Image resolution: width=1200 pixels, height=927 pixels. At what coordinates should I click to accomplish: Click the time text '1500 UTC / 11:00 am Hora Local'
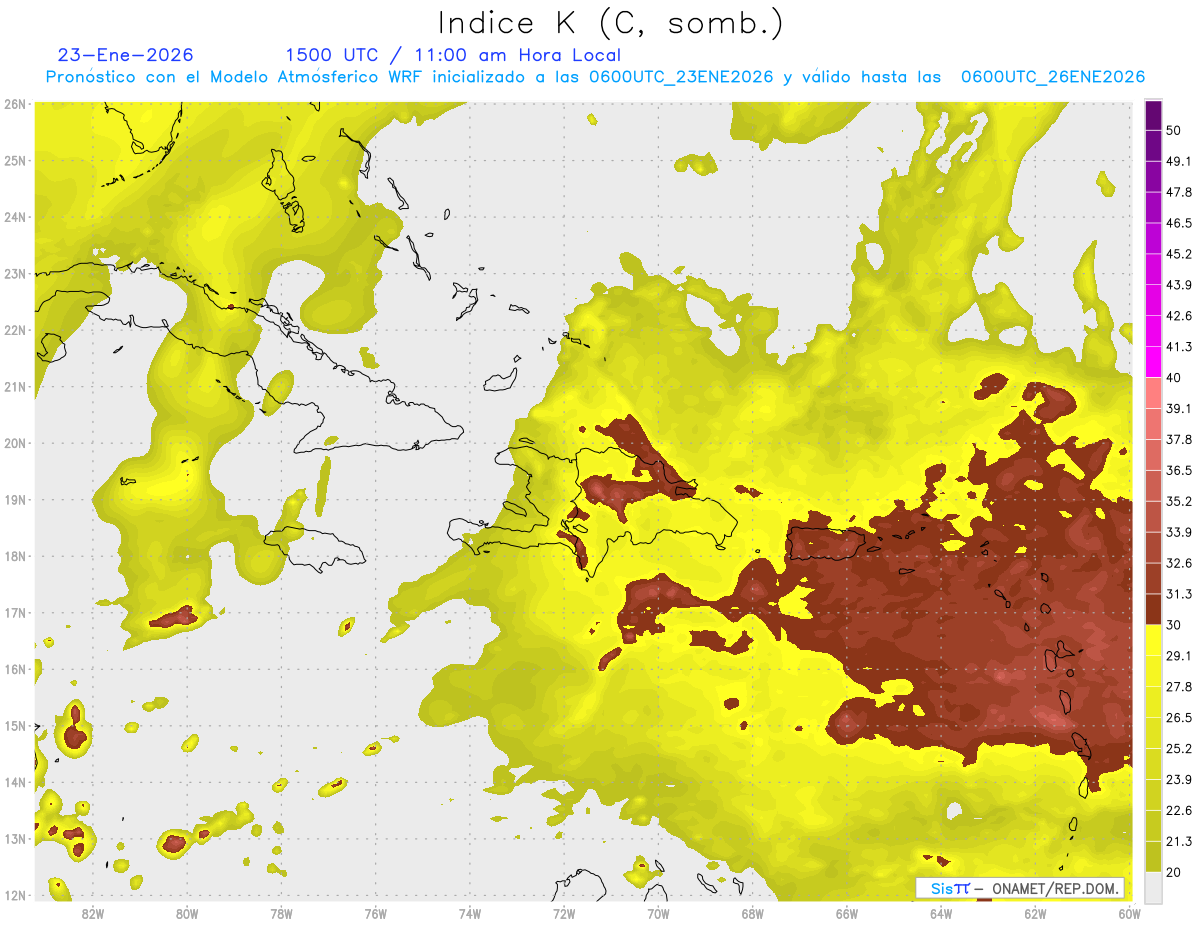pos(453,55)
